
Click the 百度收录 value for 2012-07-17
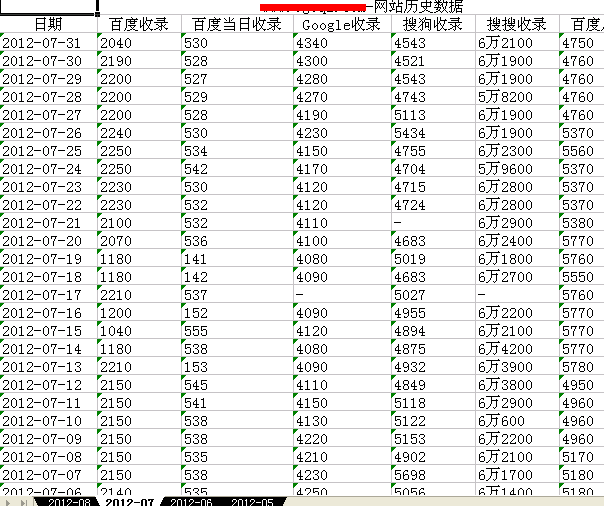click(138, 295)
